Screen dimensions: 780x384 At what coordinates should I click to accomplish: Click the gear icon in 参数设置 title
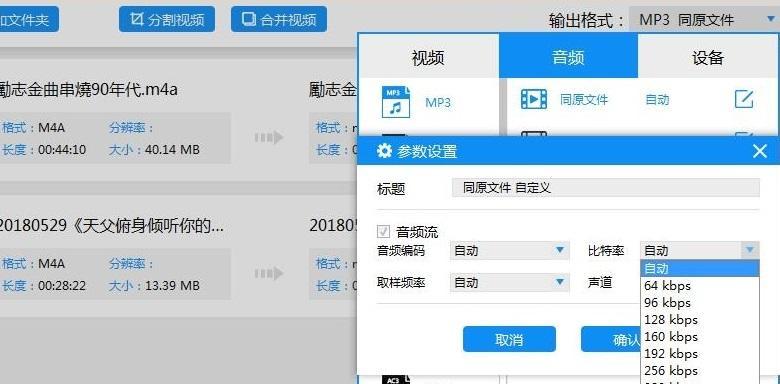[x=384, y=151]
